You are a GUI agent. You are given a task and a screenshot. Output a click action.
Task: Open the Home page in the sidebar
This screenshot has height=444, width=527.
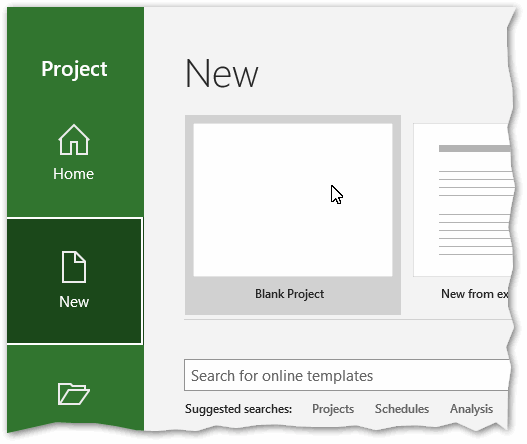click(x=74, y=153)
